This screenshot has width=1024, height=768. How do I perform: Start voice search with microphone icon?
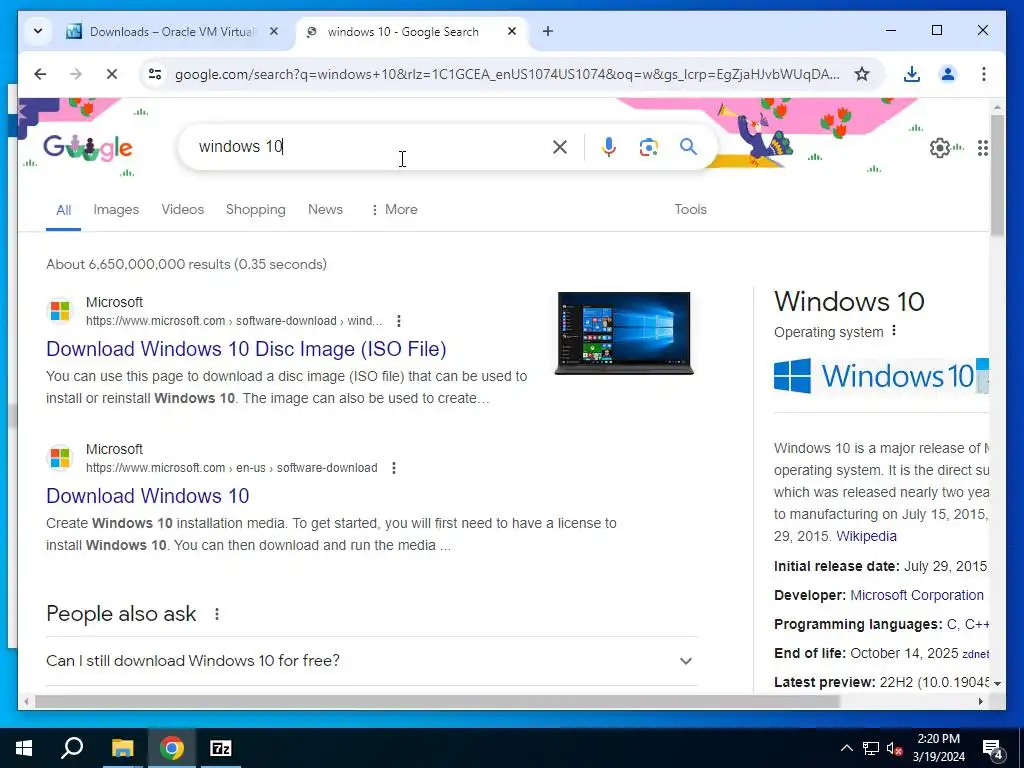(609, 147)
